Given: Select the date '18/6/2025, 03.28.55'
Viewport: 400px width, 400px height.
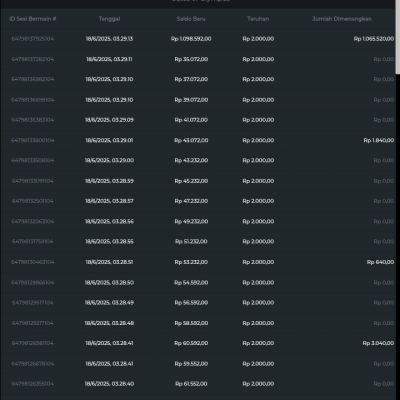Looking at the screenshot, I should click(x=109, y=241).
